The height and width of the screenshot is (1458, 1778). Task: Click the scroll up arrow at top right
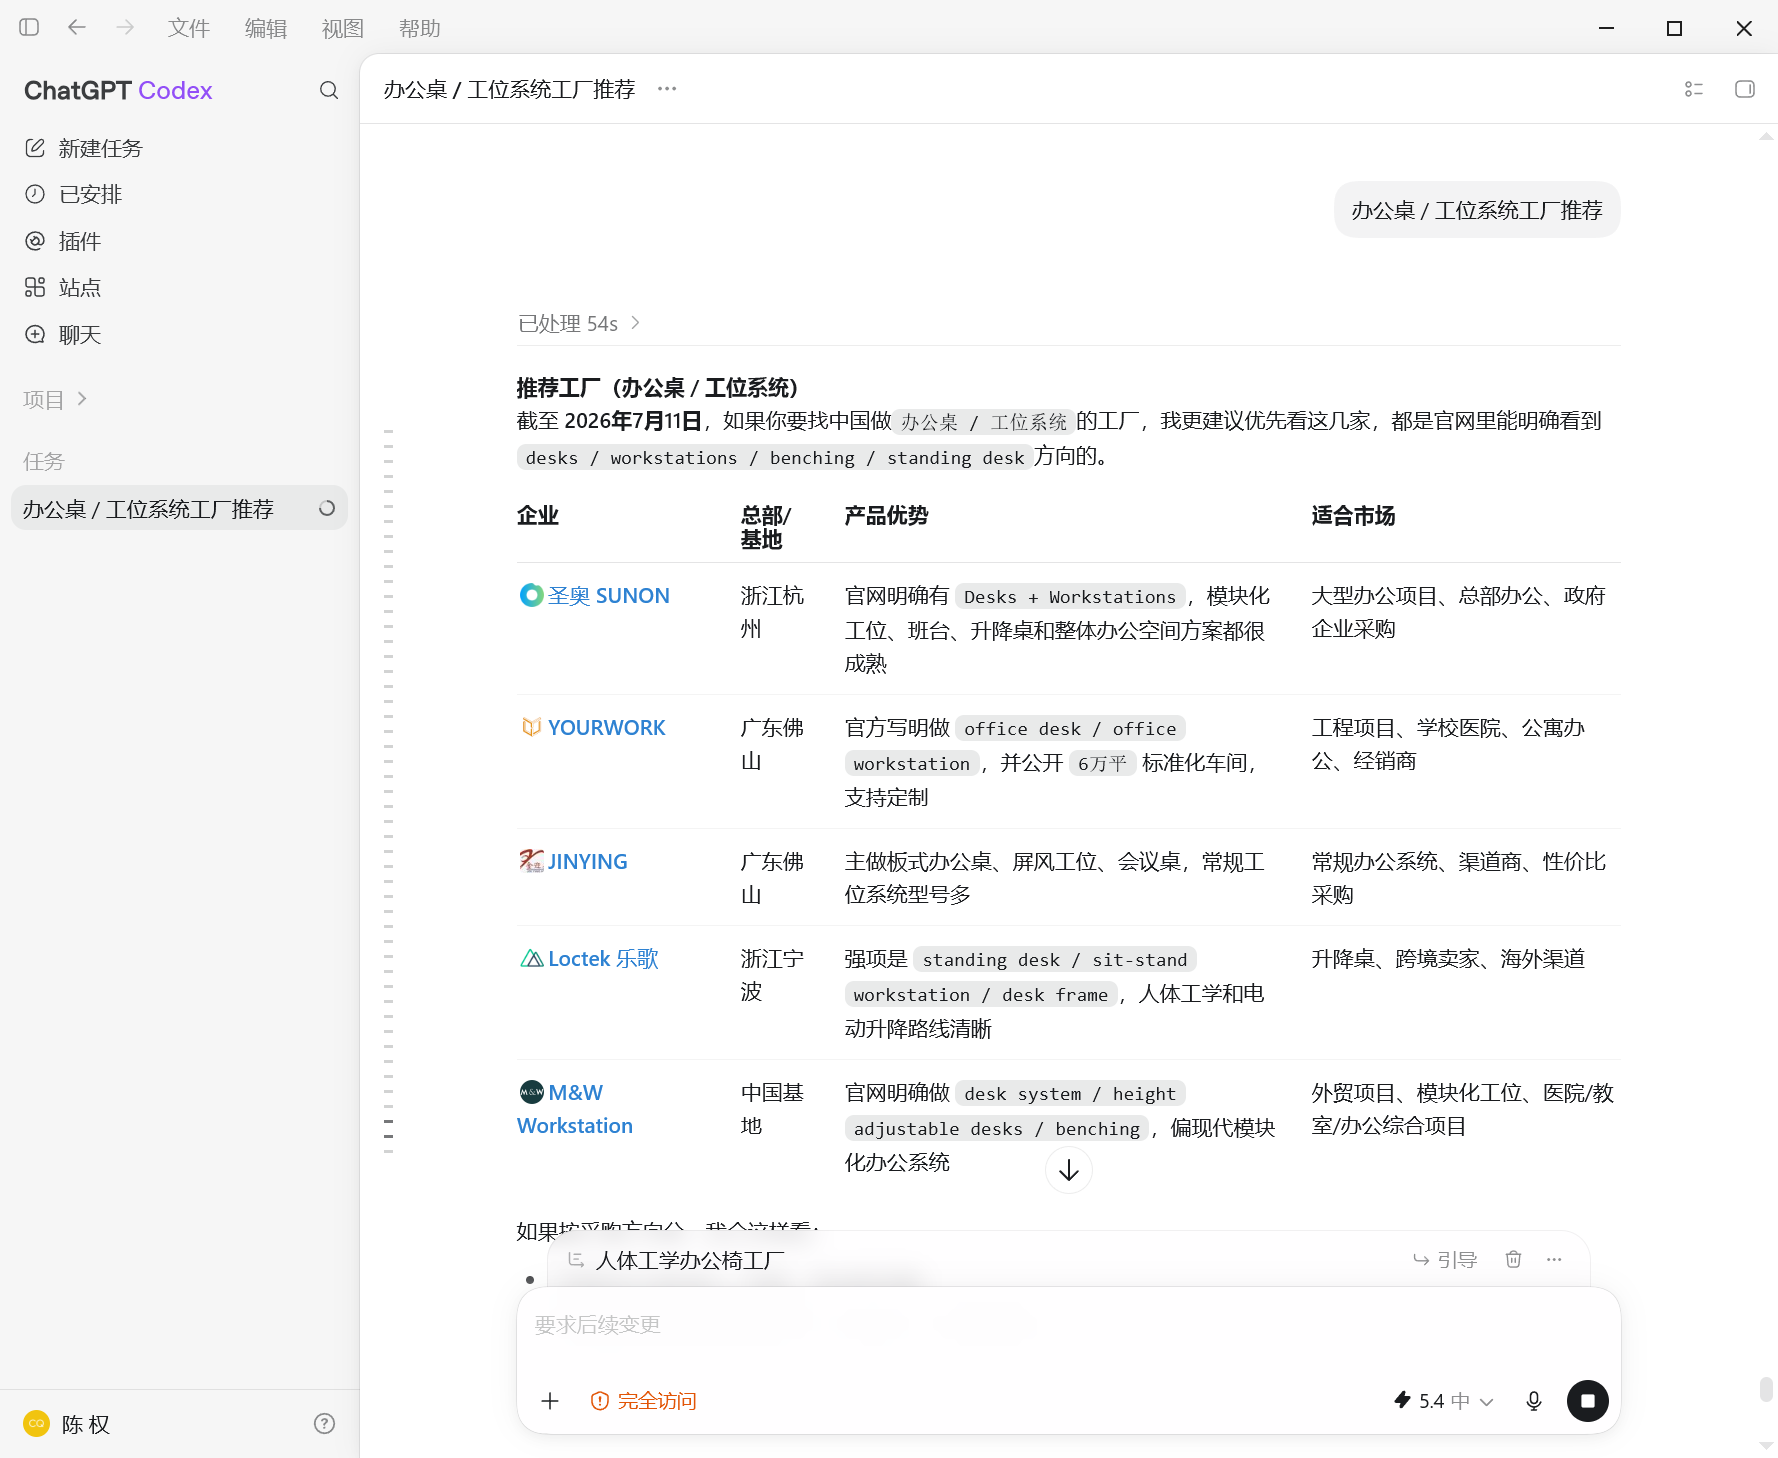click(x=1766, y=136)
